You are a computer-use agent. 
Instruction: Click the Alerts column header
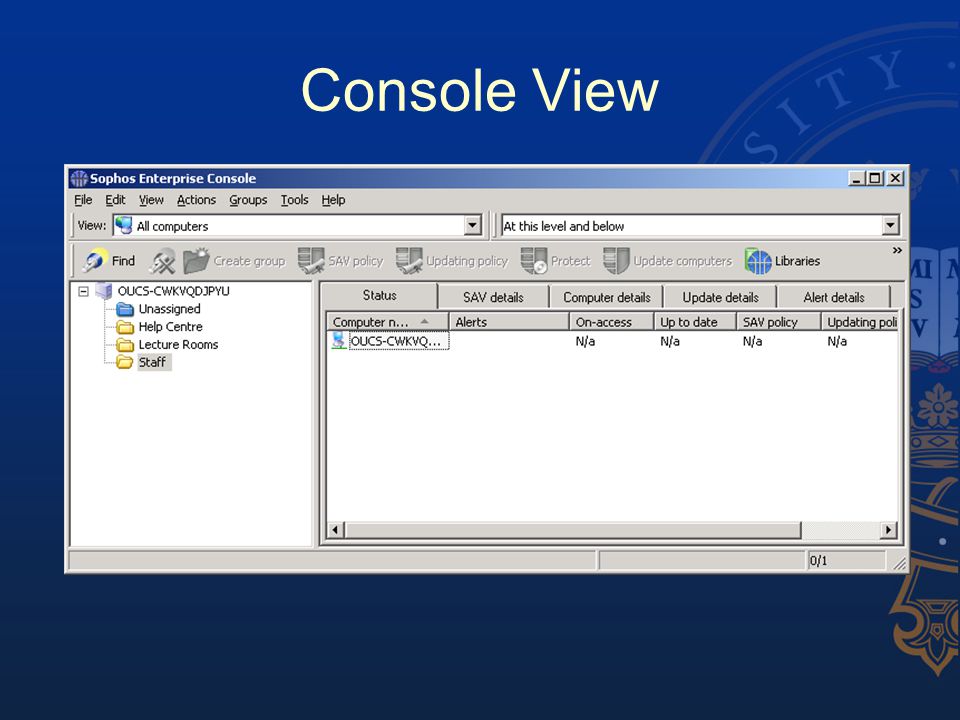tap(509, 322)
